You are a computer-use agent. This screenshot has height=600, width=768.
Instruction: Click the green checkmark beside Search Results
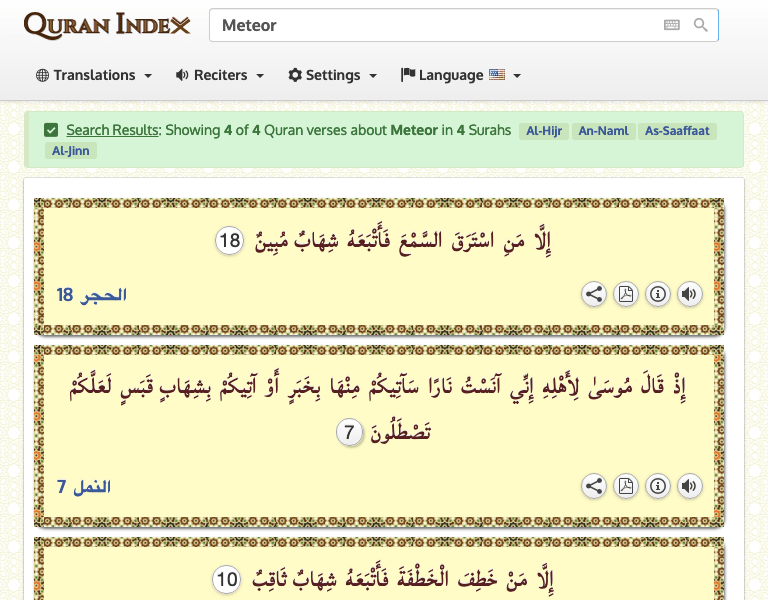click(51, 130)
